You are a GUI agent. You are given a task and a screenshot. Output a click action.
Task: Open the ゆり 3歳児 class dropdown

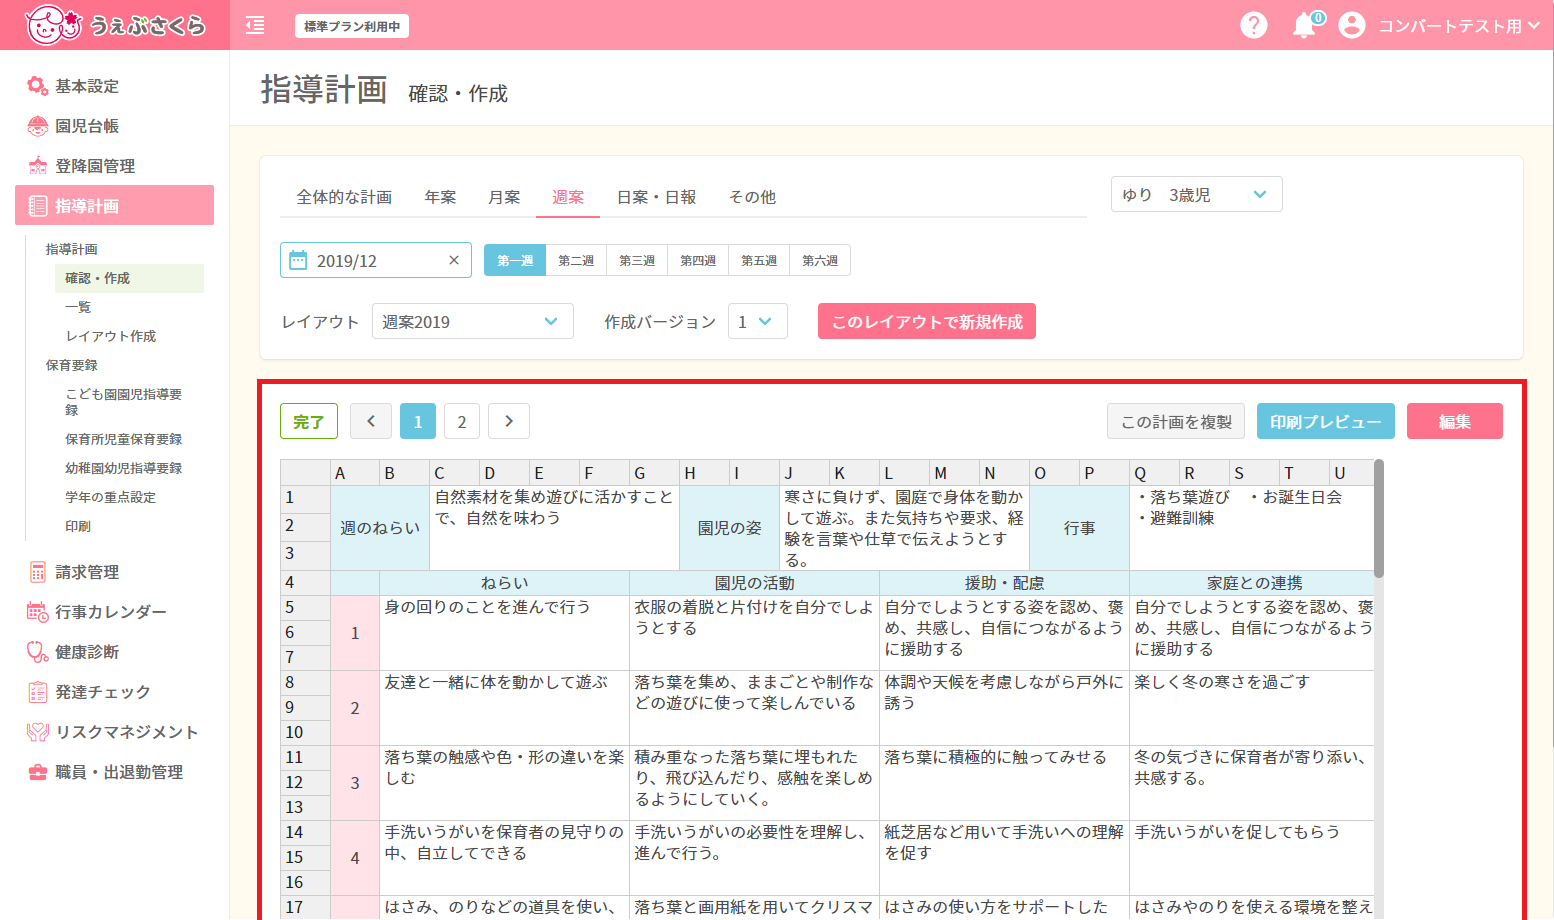(1196, 195)
